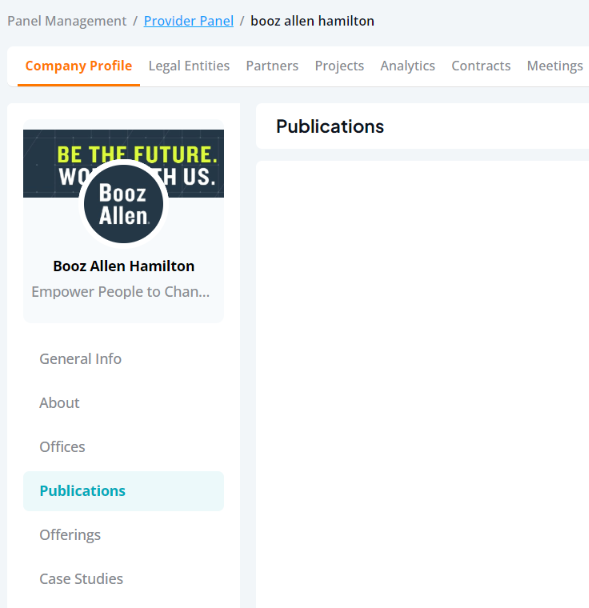Open the Partners tab
This screenshot has height=608, width=589.
coord(272,66)
